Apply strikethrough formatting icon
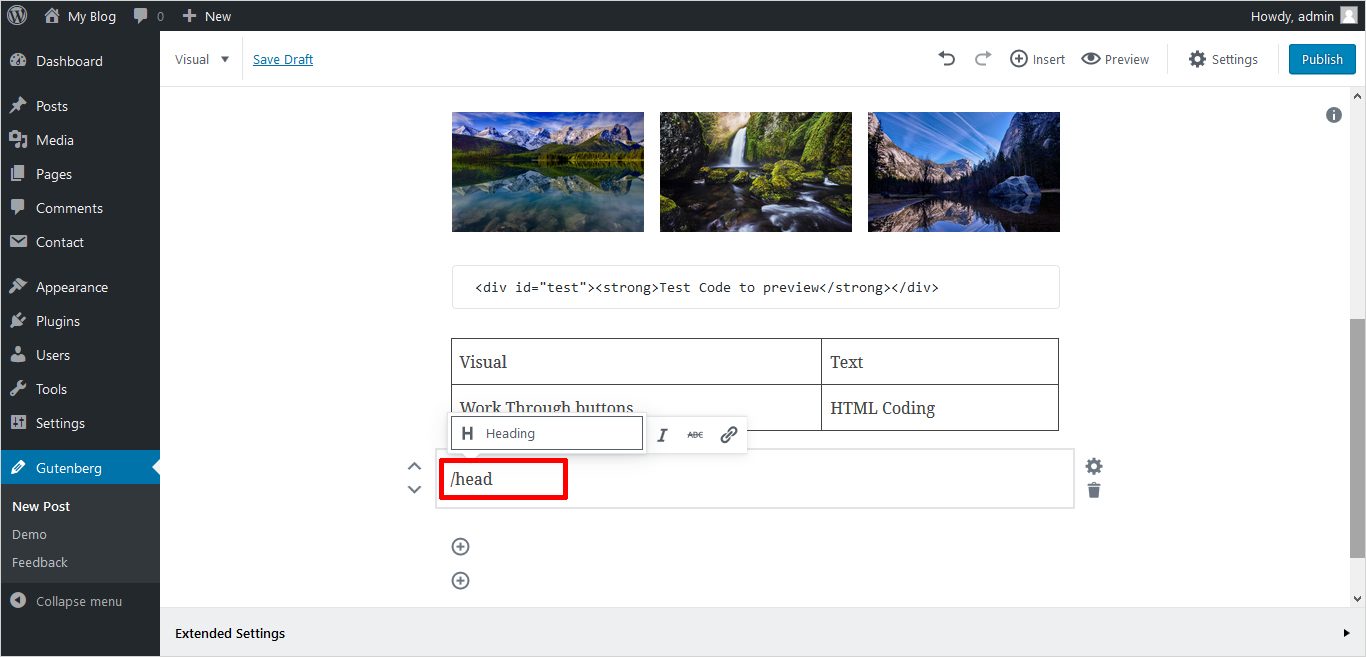Viewport: 1366px width, 657px height. pos(695,434)
